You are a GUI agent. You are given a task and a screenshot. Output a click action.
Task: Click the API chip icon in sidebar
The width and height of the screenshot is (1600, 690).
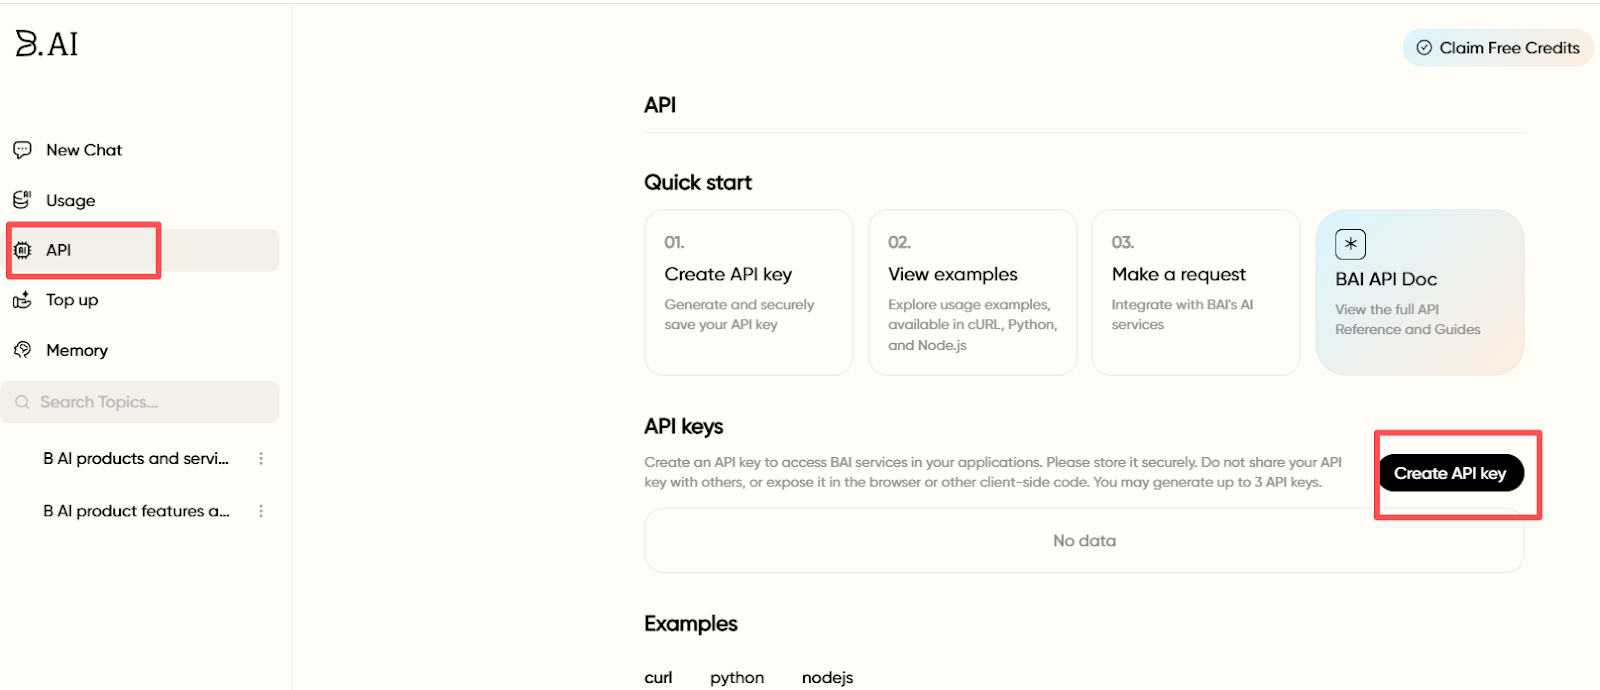[22, 250]
